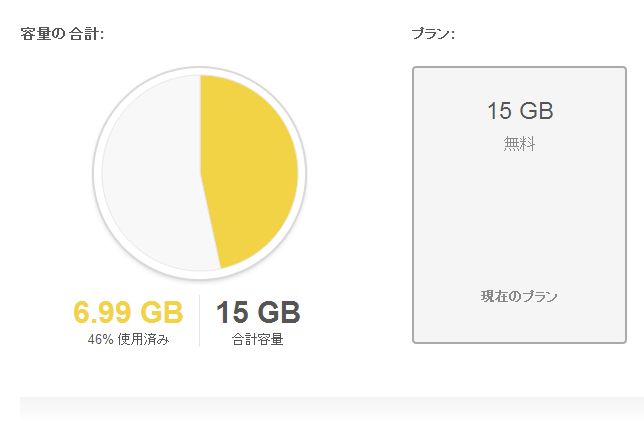Image resolution: width=644 pixels, height=445 pixels.
Task: Click the plan card's bottom border area
Action: pyautogui.click(x=519, y=342)
